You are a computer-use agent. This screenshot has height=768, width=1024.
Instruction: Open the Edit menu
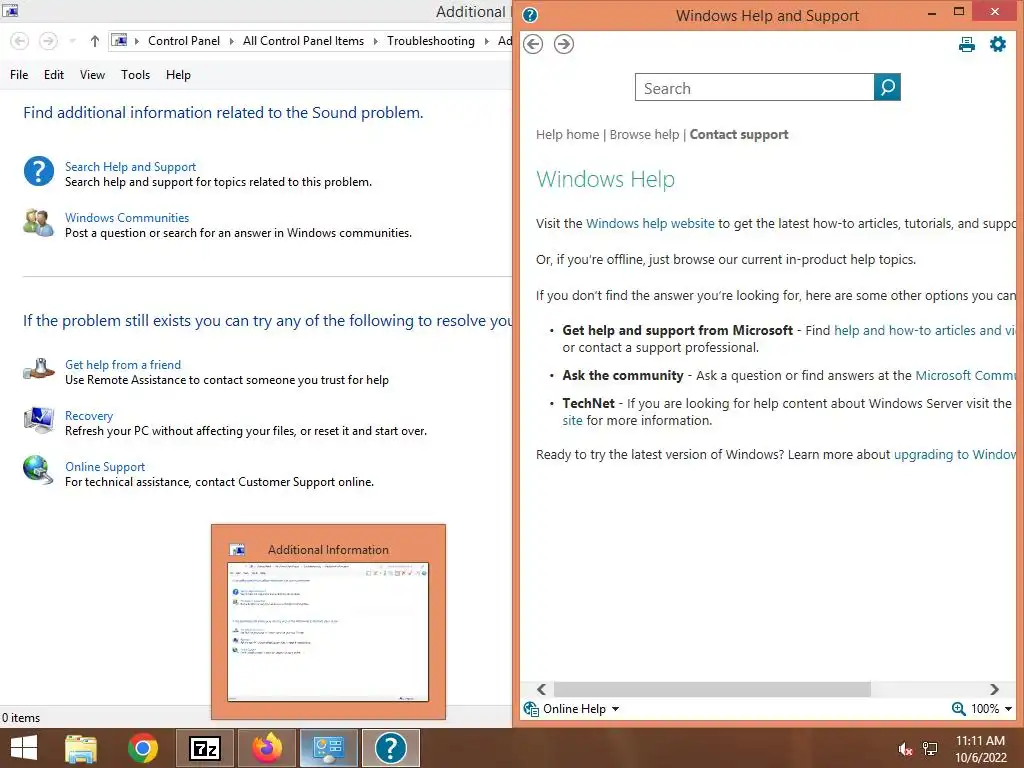[54, 75]
